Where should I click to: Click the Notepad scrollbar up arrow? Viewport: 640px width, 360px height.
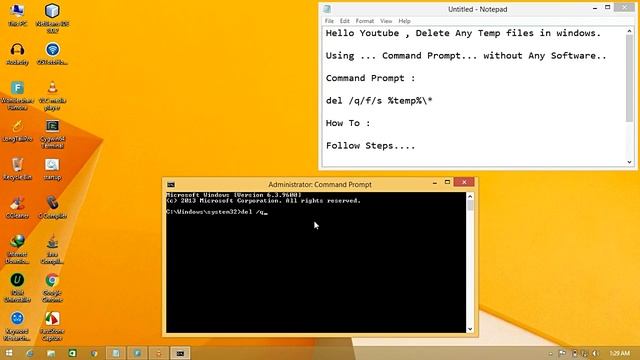[629, 31]
